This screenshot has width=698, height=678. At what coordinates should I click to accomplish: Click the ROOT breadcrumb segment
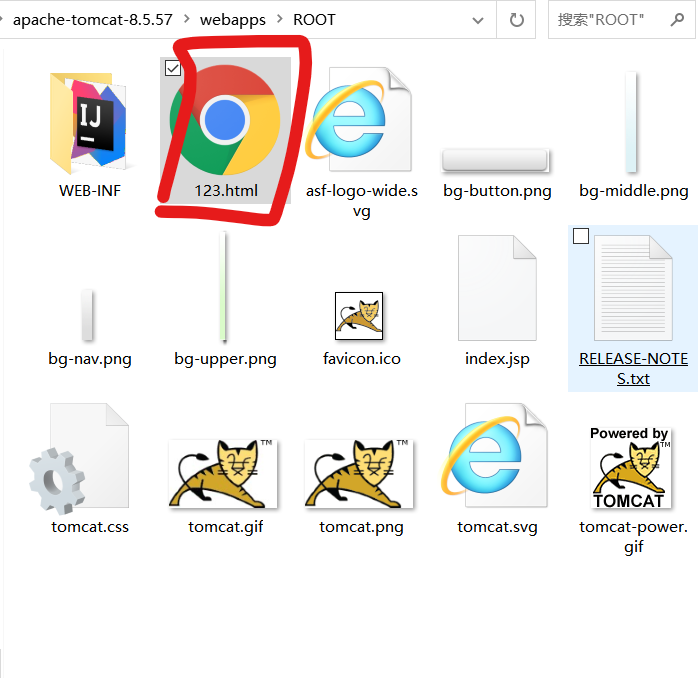pyautogui.click(x=314, y=20)
